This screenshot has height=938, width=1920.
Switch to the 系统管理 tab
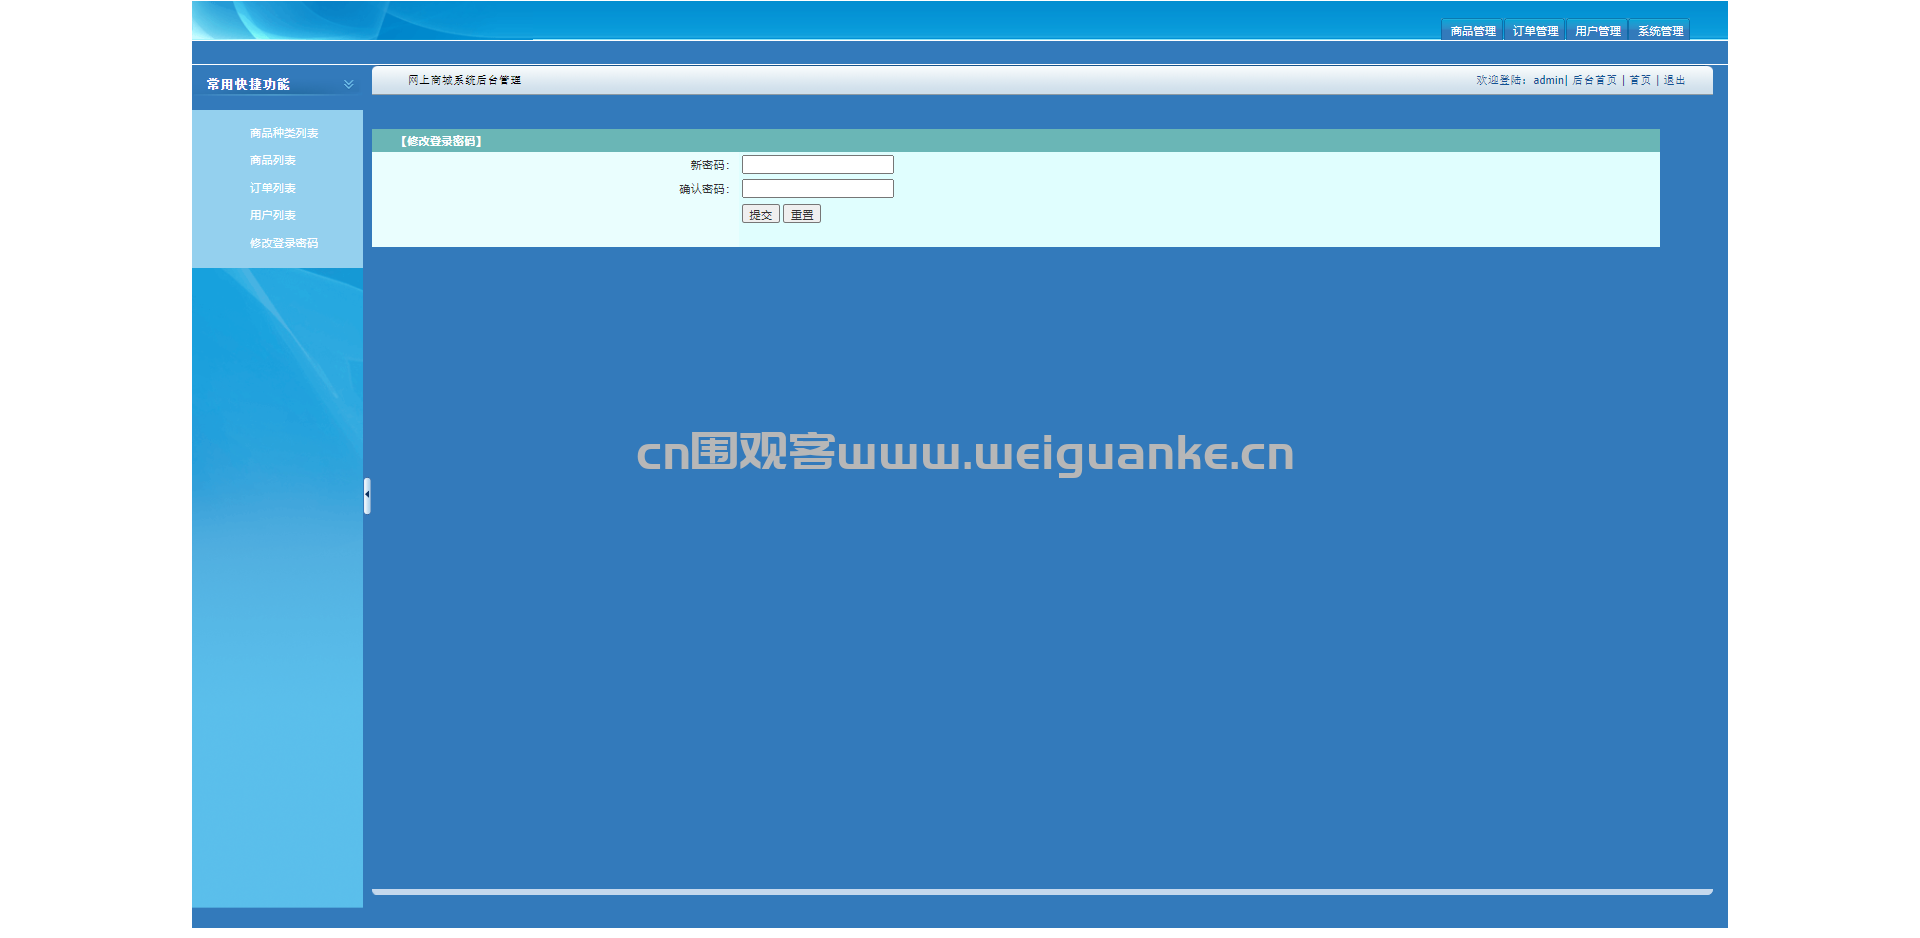pos(1660,30)
